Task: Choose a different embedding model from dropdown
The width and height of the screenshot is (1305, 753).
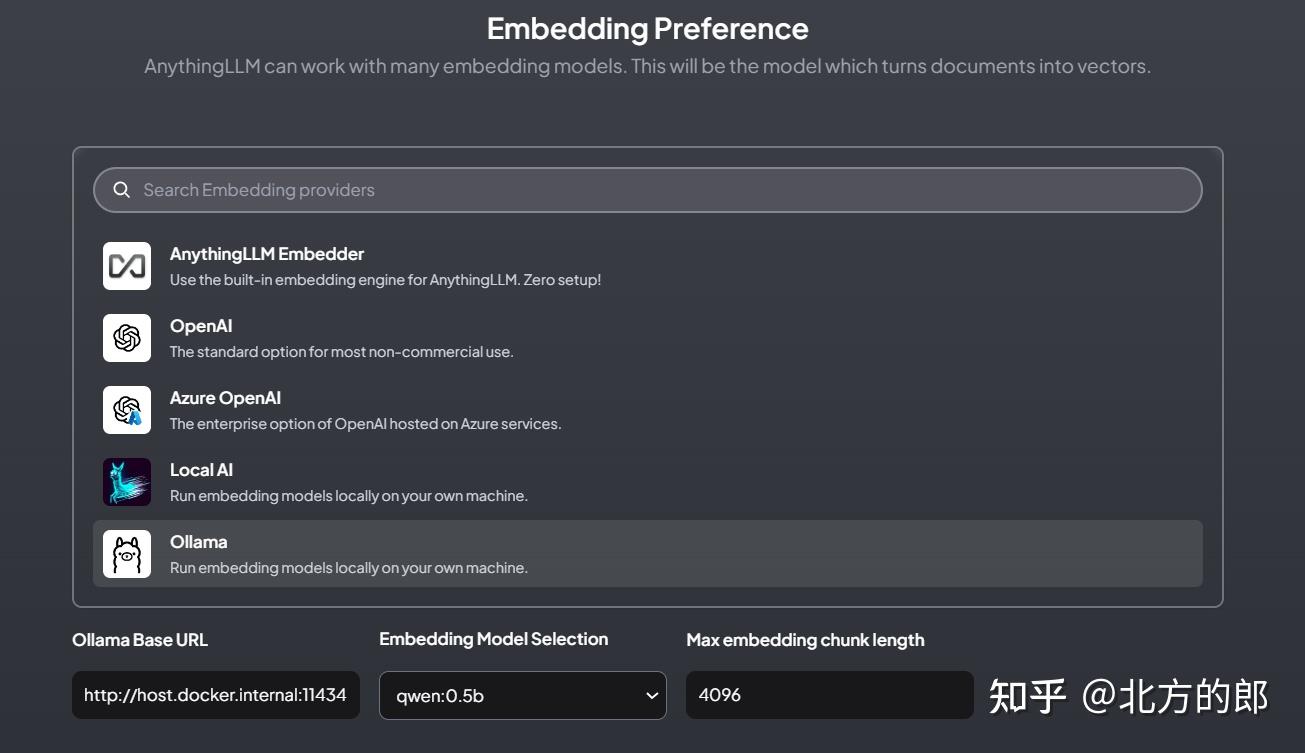Action: point(523,695)
